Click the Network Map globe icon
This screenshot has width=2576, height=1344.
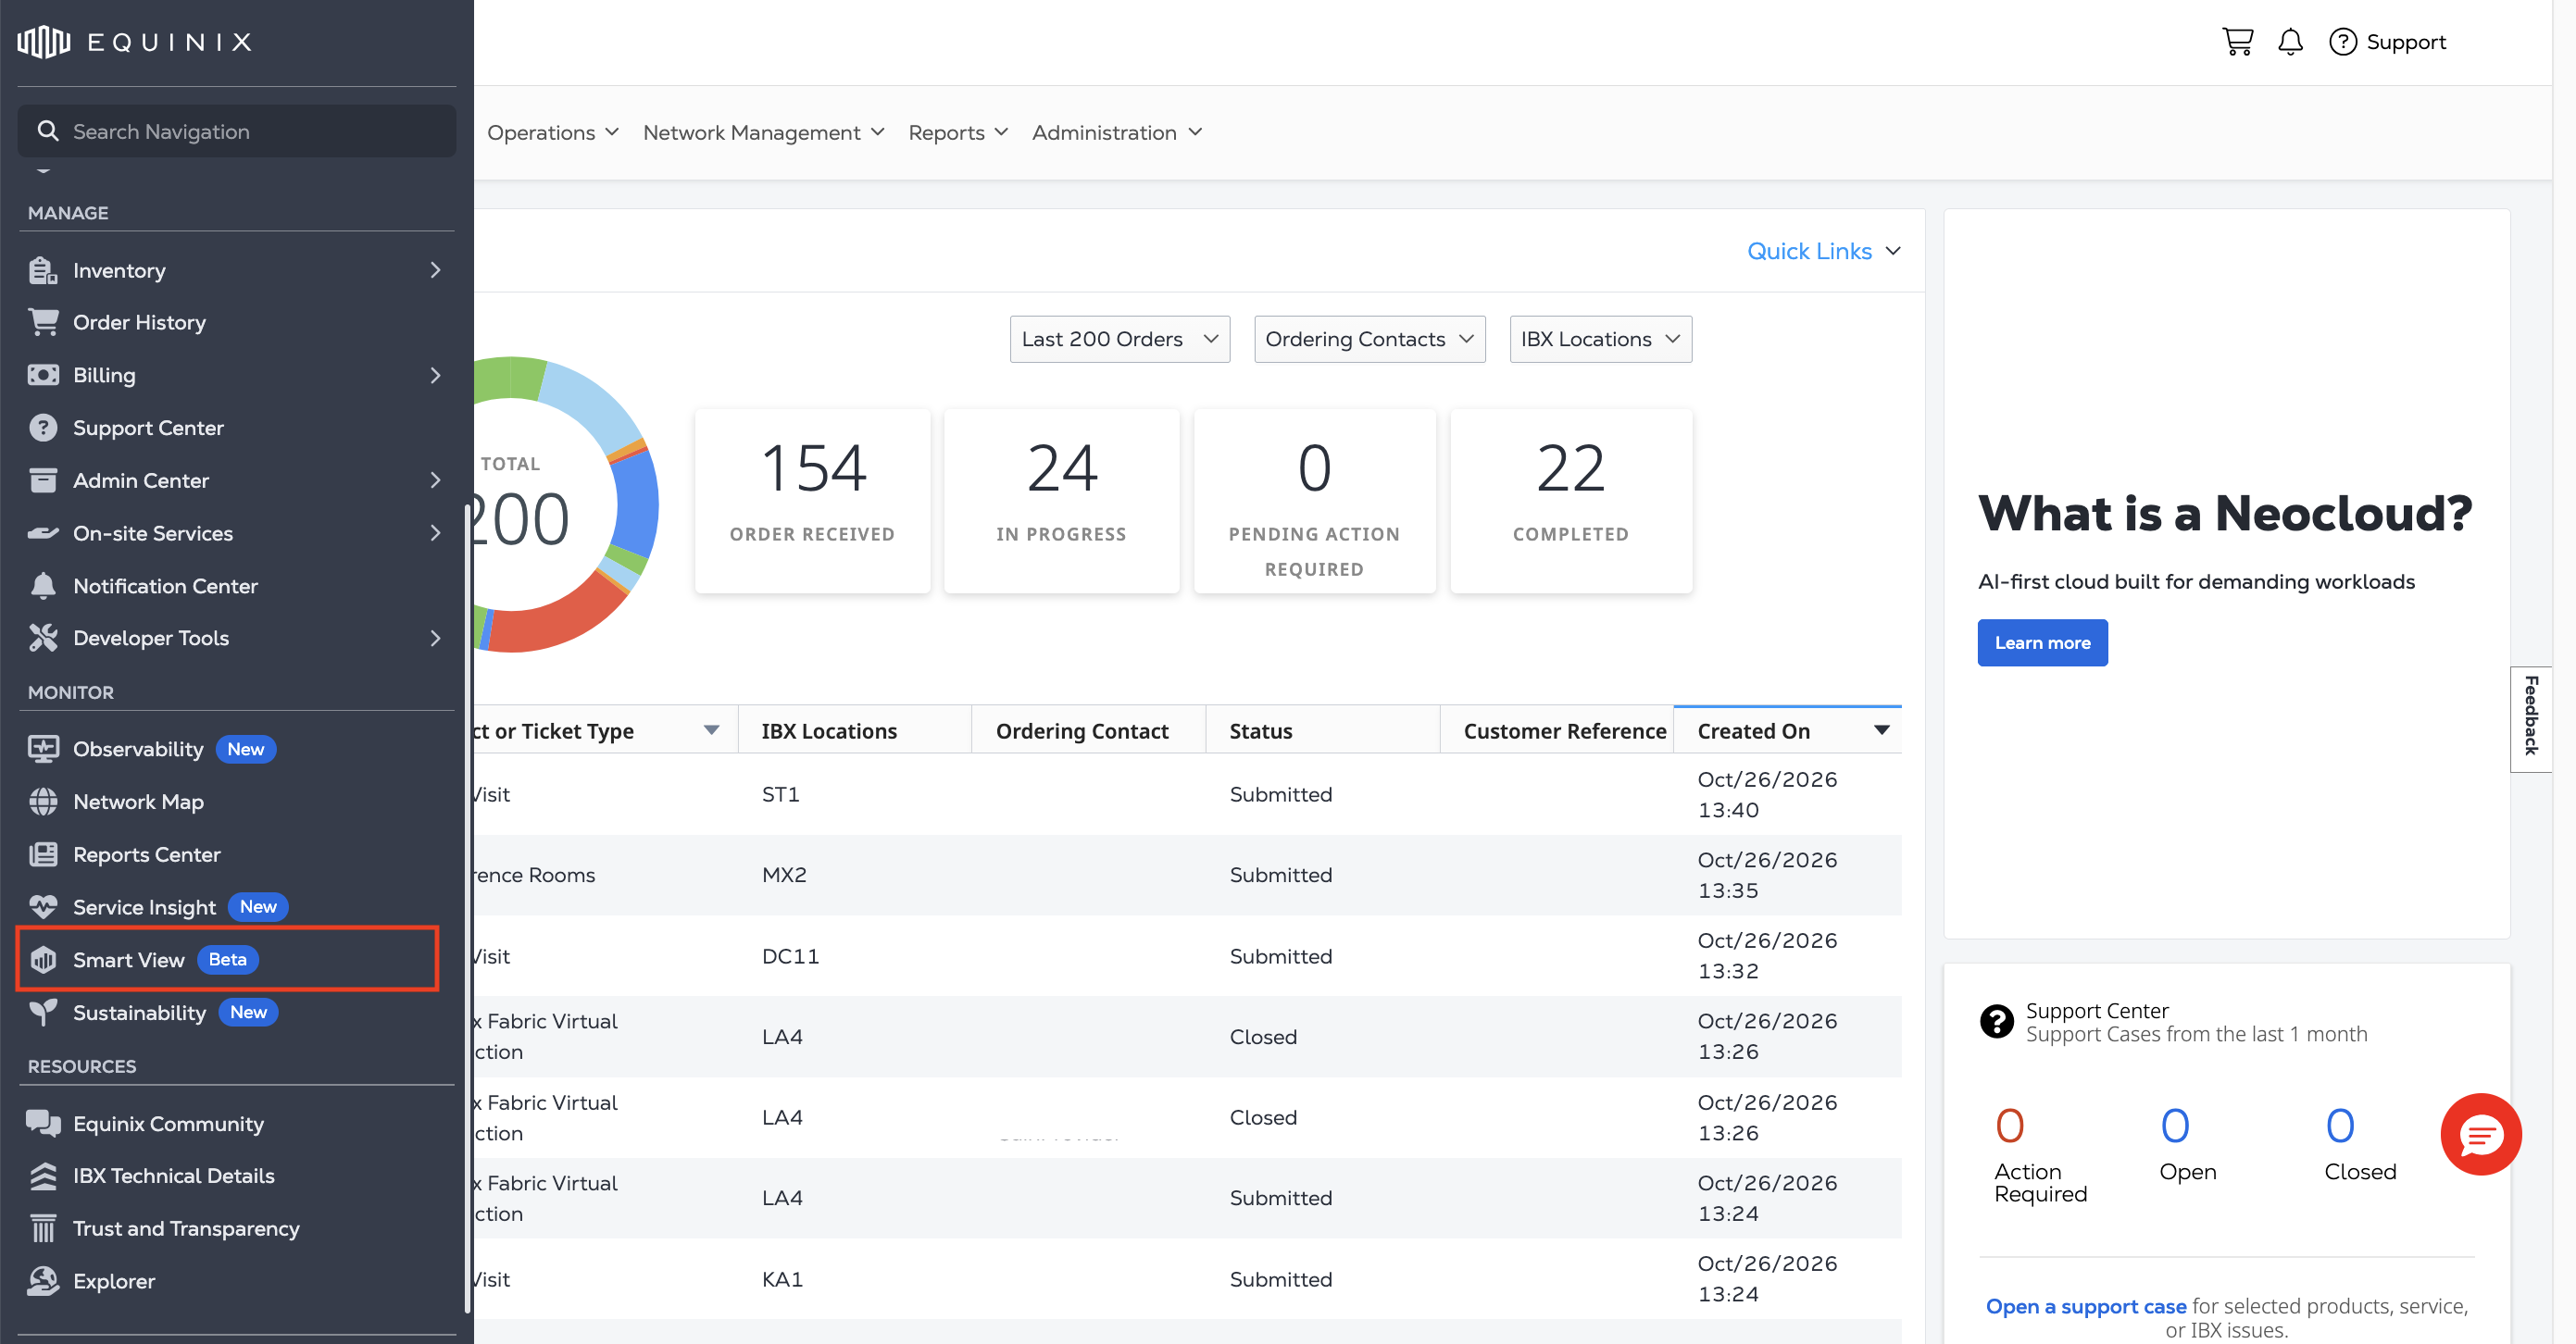tap(43, 802)
